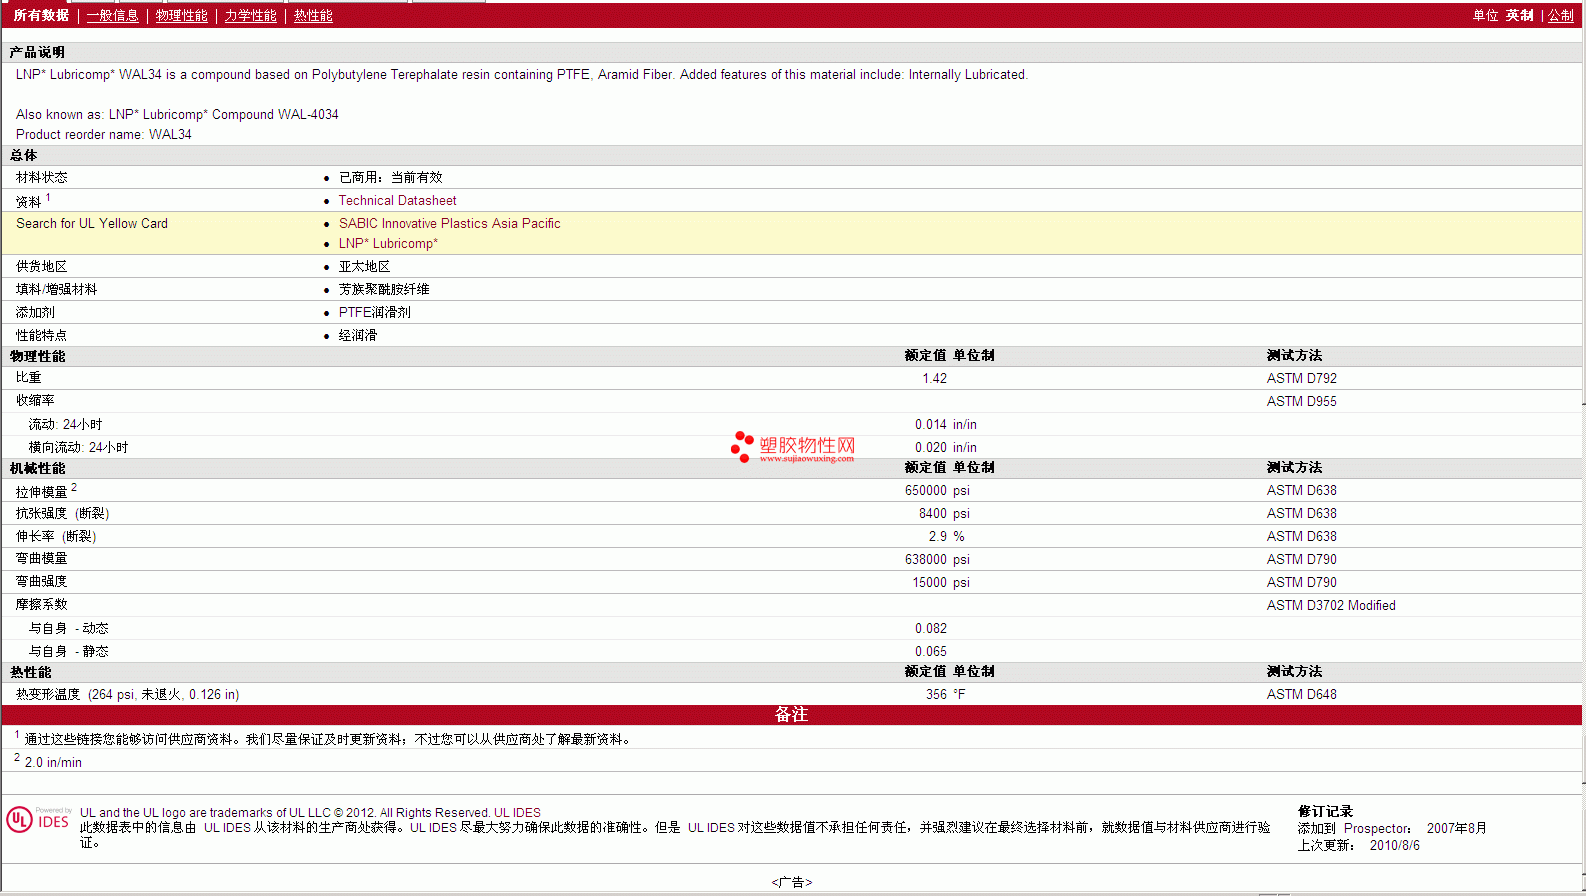Screen dimensions: 1586x896
Task: Click the 热变形温度 row label
Action: pos(127,694)
